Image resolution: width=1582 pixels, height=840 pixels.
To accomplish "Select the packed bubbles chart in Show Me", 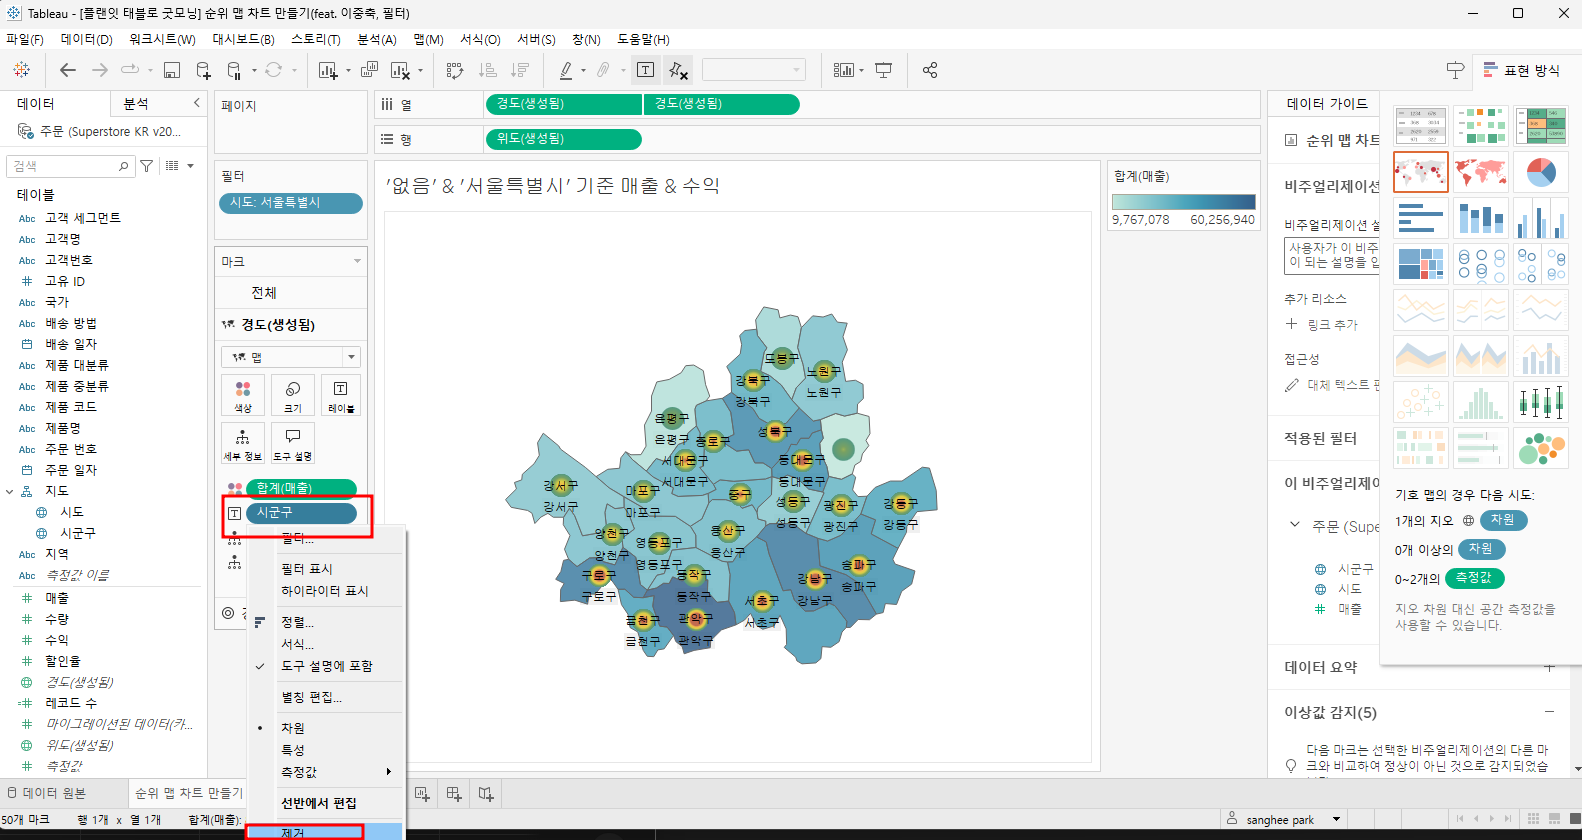I will coord(1541,448).
